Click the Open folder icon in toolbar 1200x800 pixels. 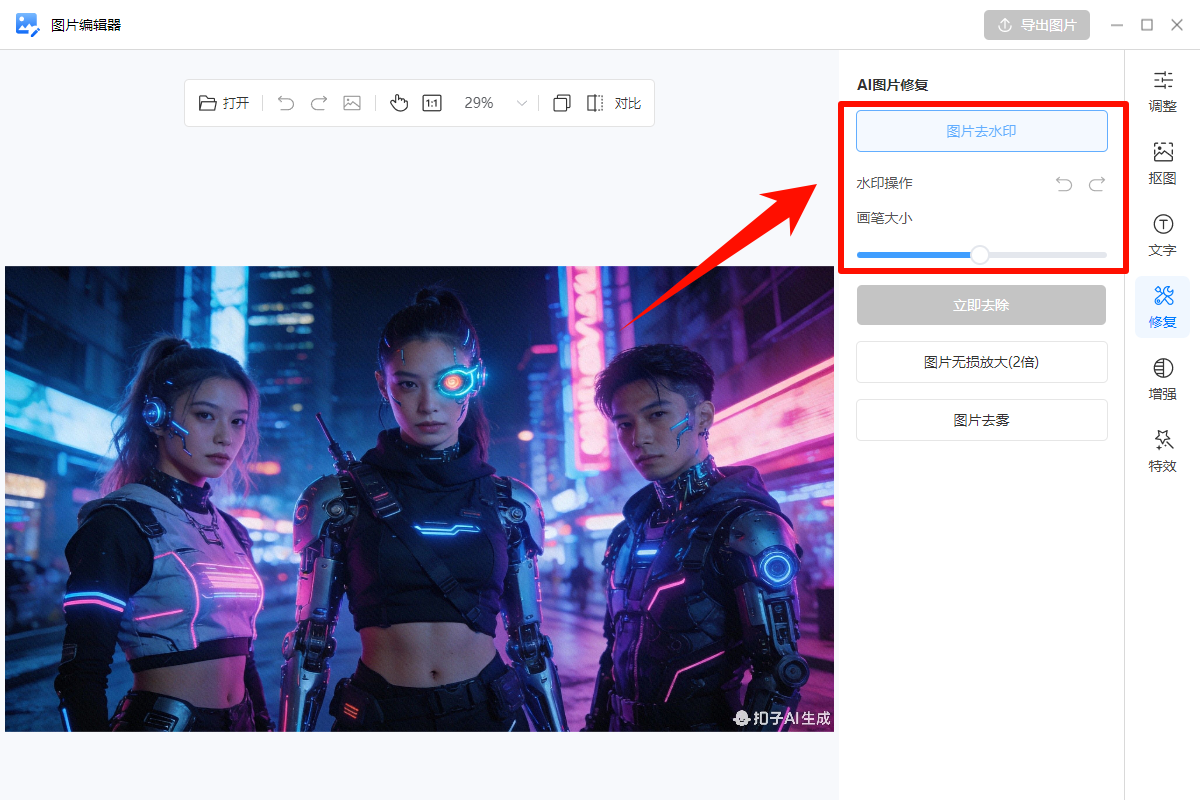208,103
